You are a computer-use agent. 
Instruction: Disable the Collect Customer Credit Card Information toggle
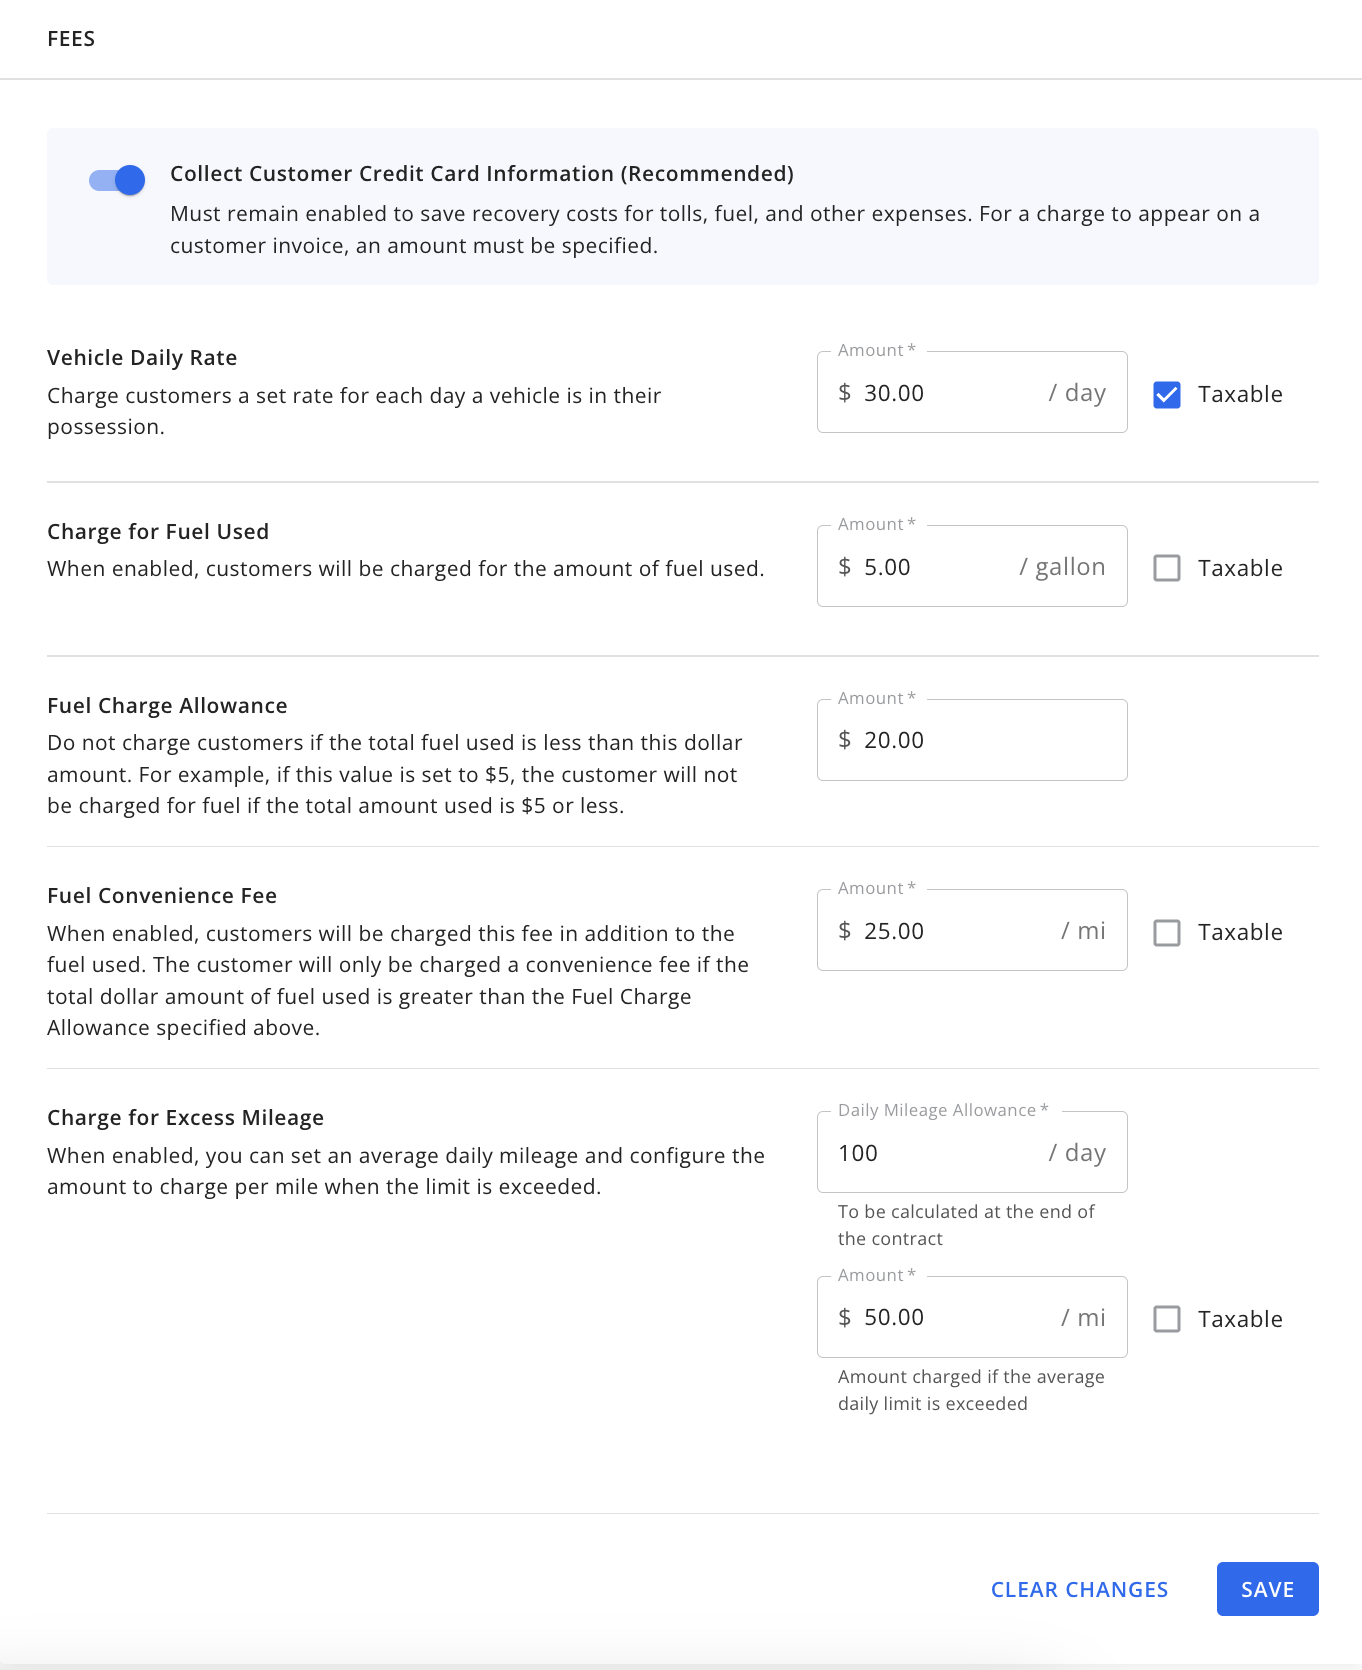point(114,180)
